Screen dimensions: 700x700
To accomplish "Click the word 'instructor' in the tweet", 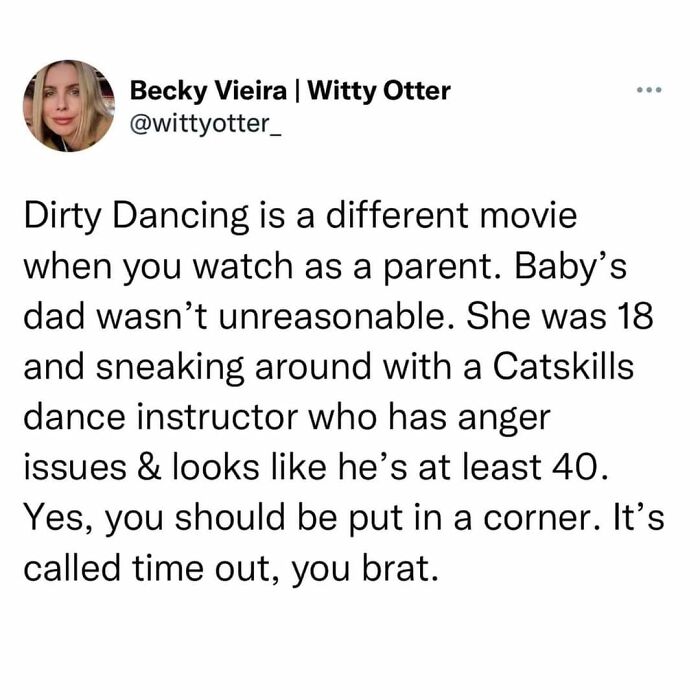I will coord(217,417).
